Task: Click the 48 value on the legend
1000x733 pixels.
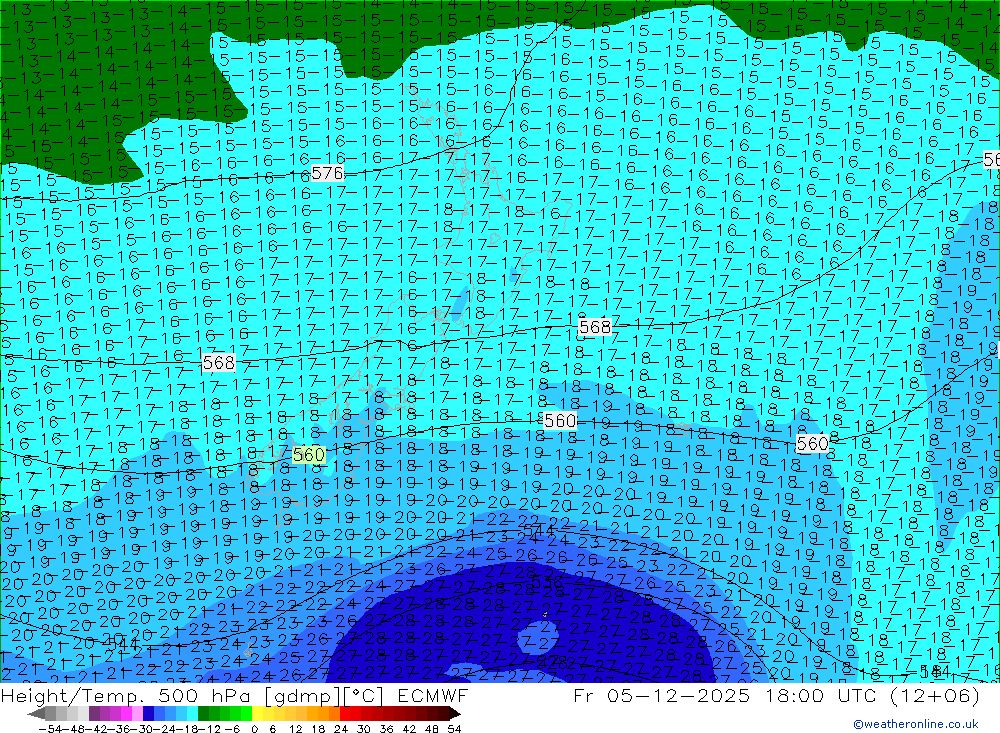Action: pos(432,727)
